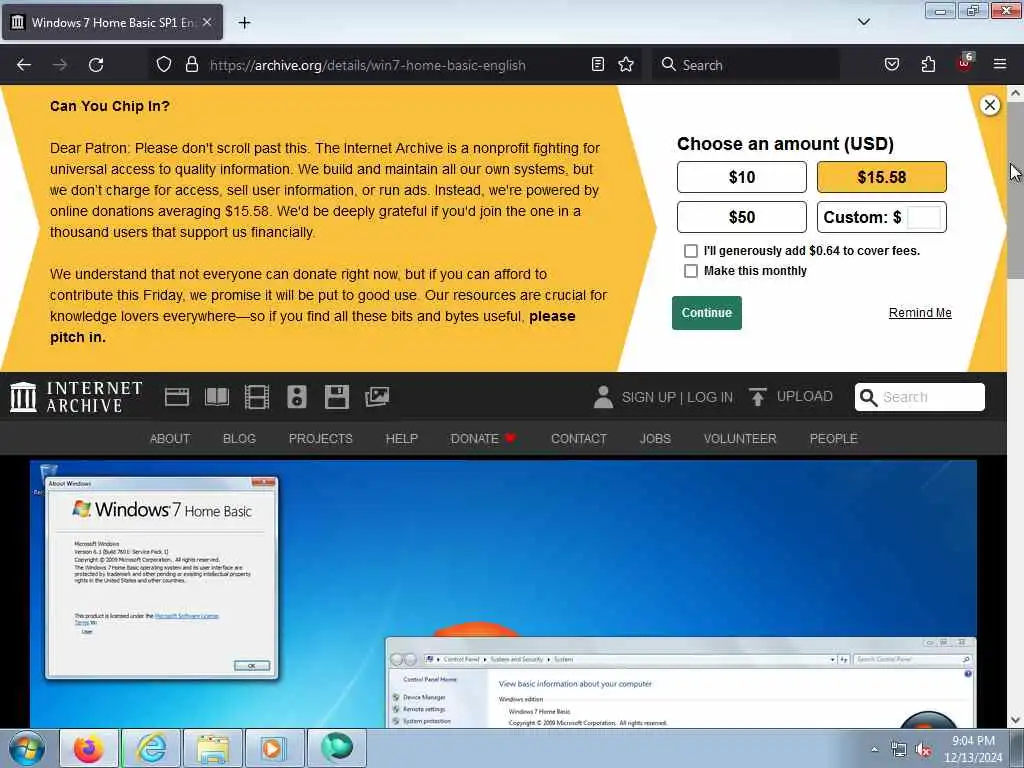This screenshot has width=1024, height=768.
Task: Bookmark this page with the star icon
Action: click(626, 65)
